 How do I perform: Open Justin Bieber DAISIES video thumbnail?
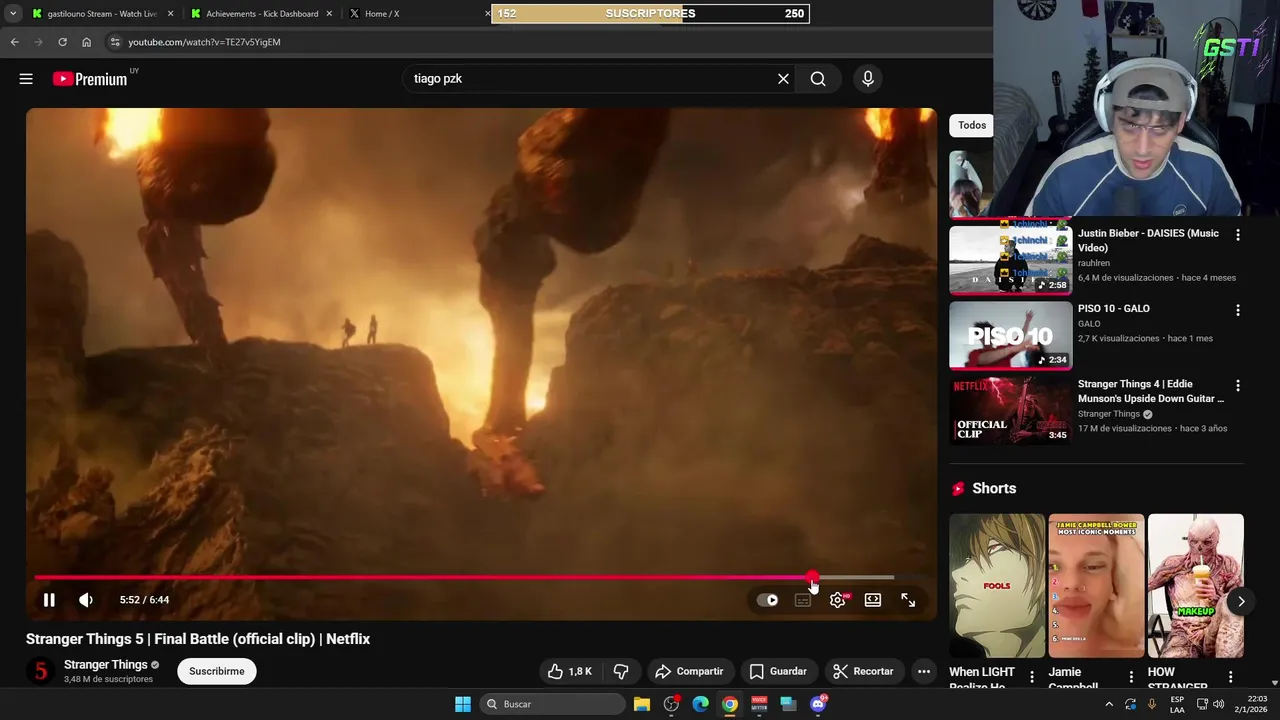[x=1010, y=260]
